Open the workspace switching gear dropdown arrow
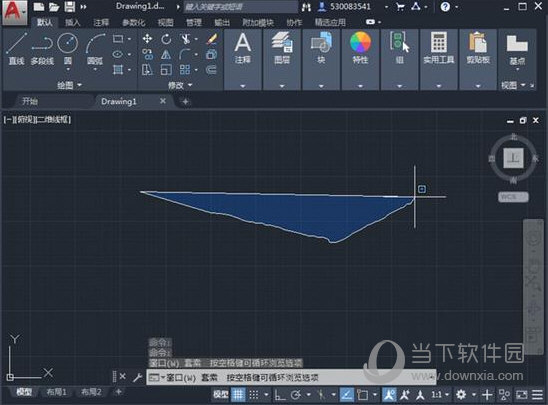Screen dimensions: 548x405 (474, 395)
